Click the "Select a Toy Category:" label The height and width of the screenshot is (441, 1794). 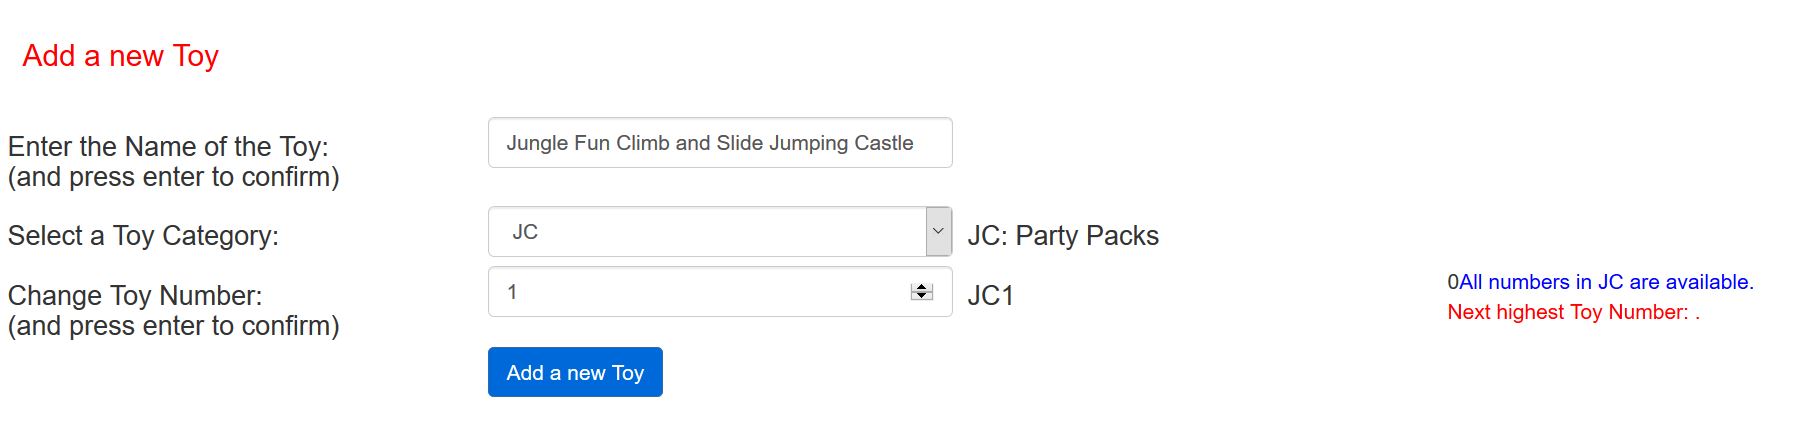point(143,236)
